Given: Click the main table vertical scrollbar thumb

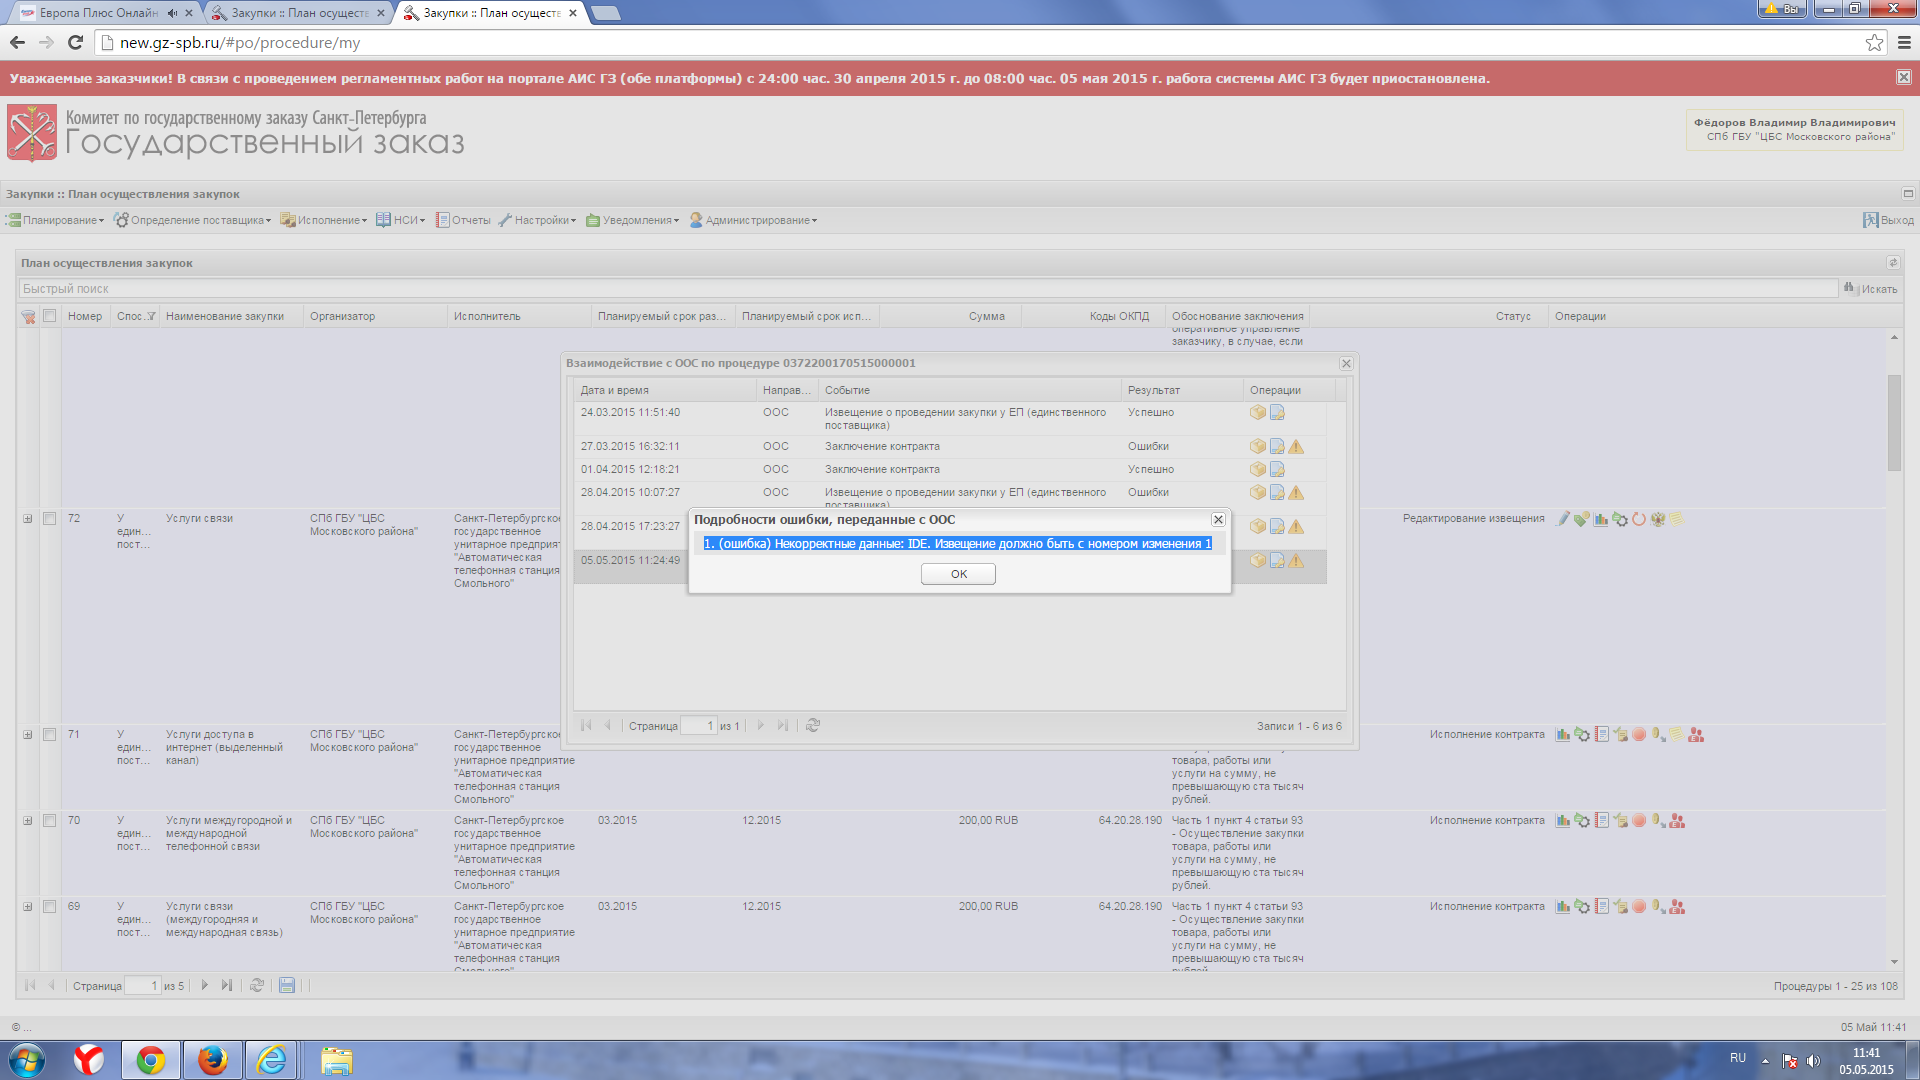Looking at the screenshot, I should [1894, 422].
